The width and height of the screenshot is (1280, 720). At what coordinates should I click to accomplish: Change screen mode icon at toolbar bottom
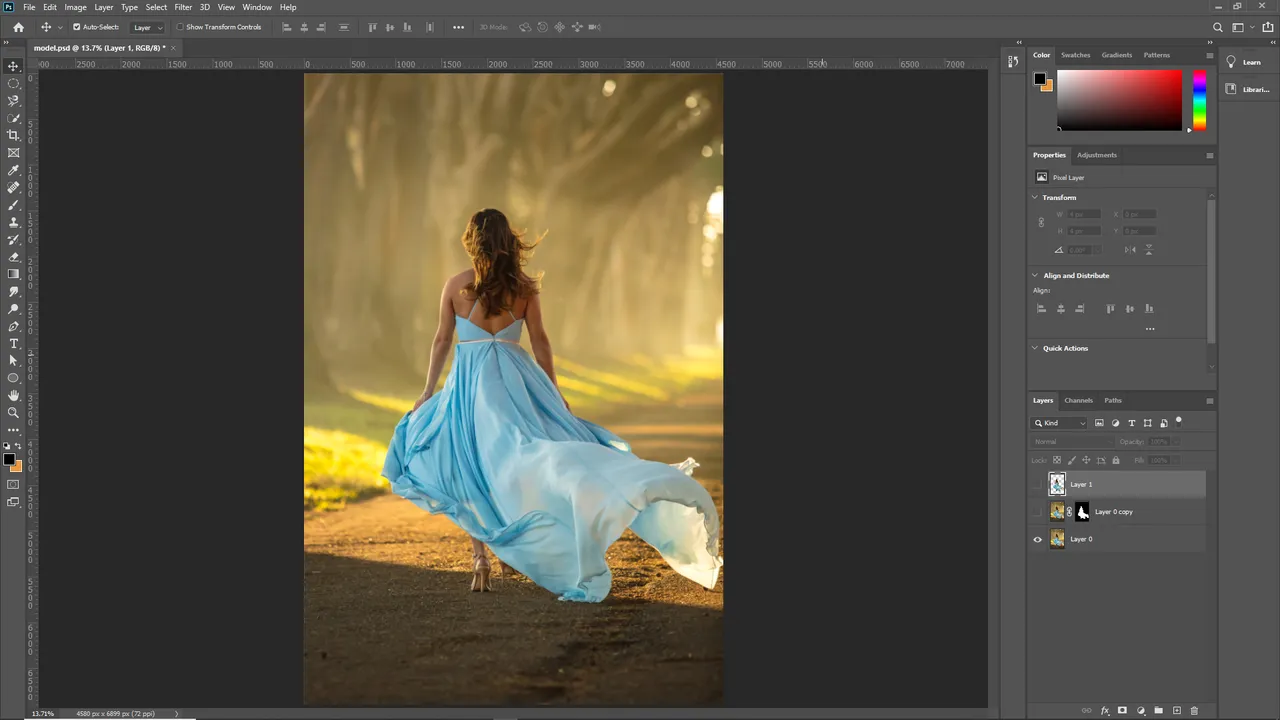tap(13, 502)
